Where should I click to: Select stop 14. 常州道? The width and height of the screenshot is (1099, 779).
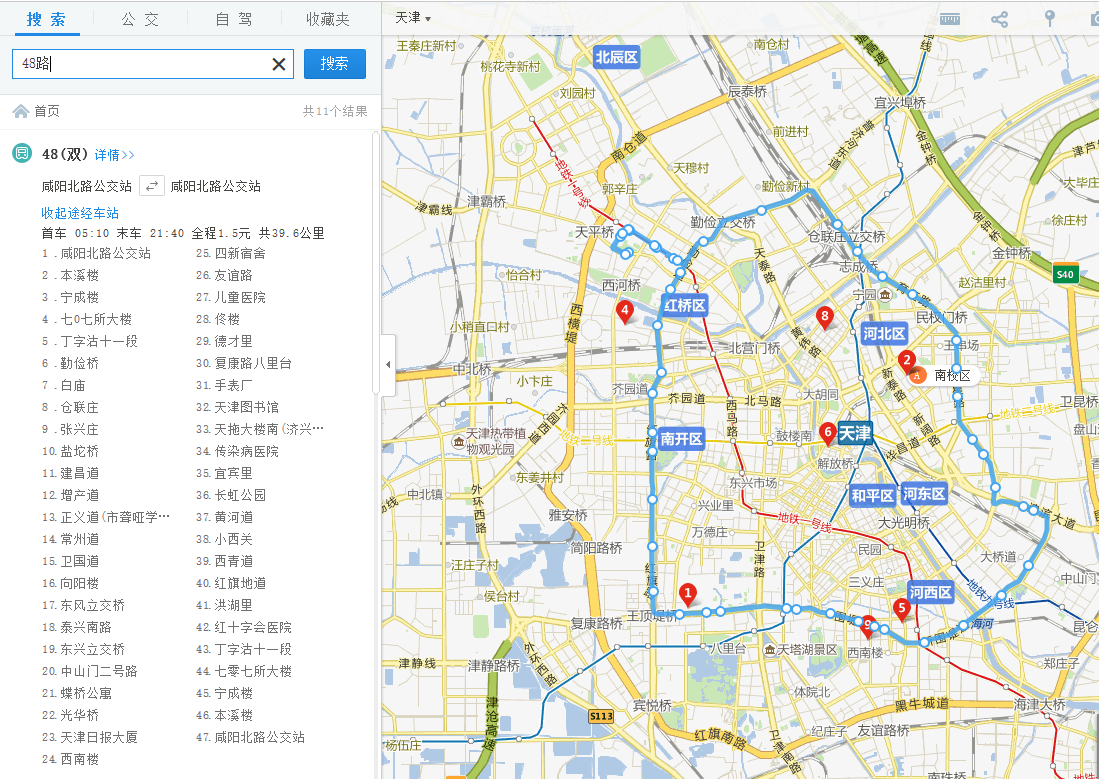pyautogui.click(x=70, y=539)
